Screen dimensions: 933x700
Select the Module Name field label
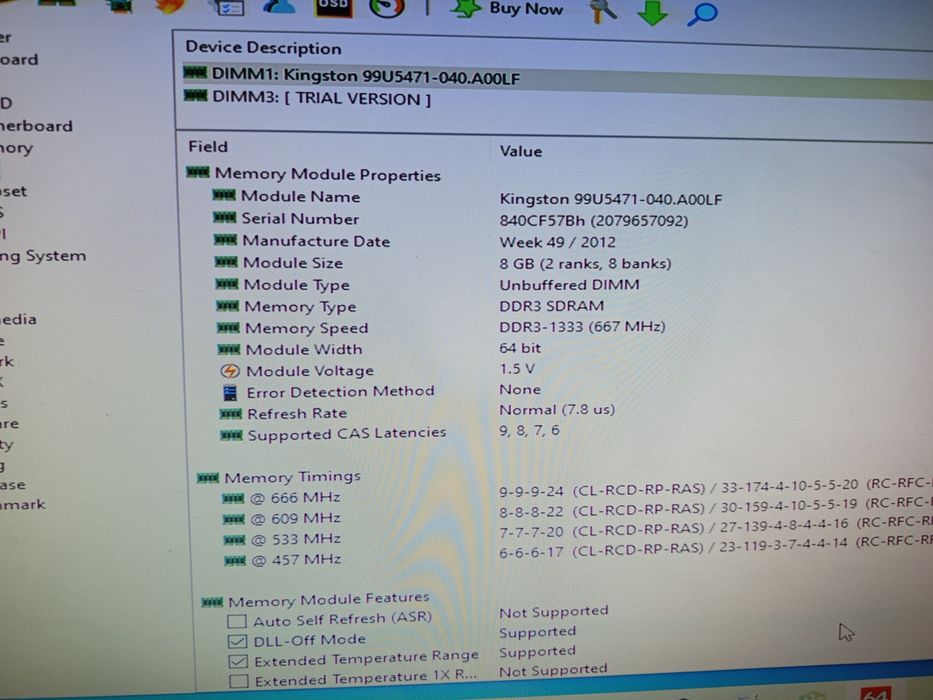coord(300,196)
